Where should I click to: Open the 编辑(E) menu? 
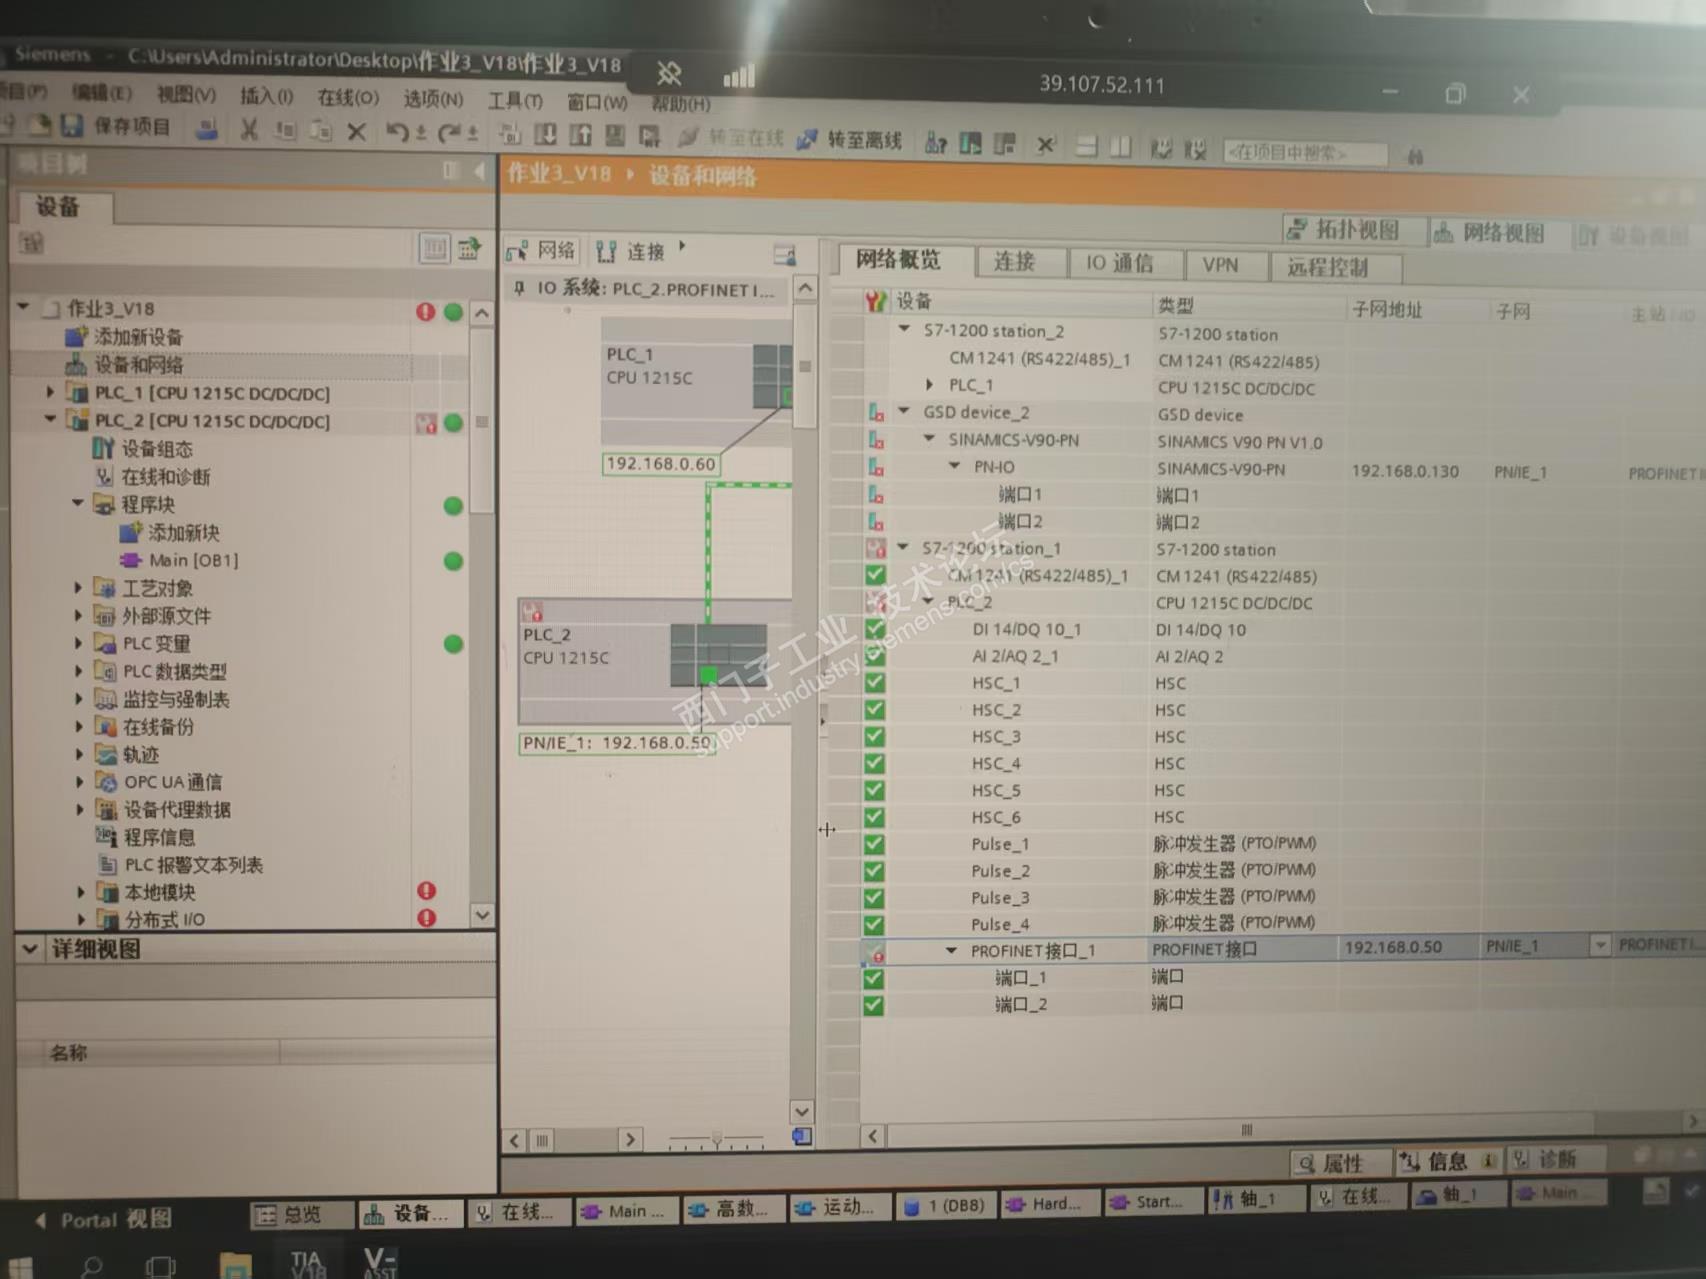(x=101, y=93)
